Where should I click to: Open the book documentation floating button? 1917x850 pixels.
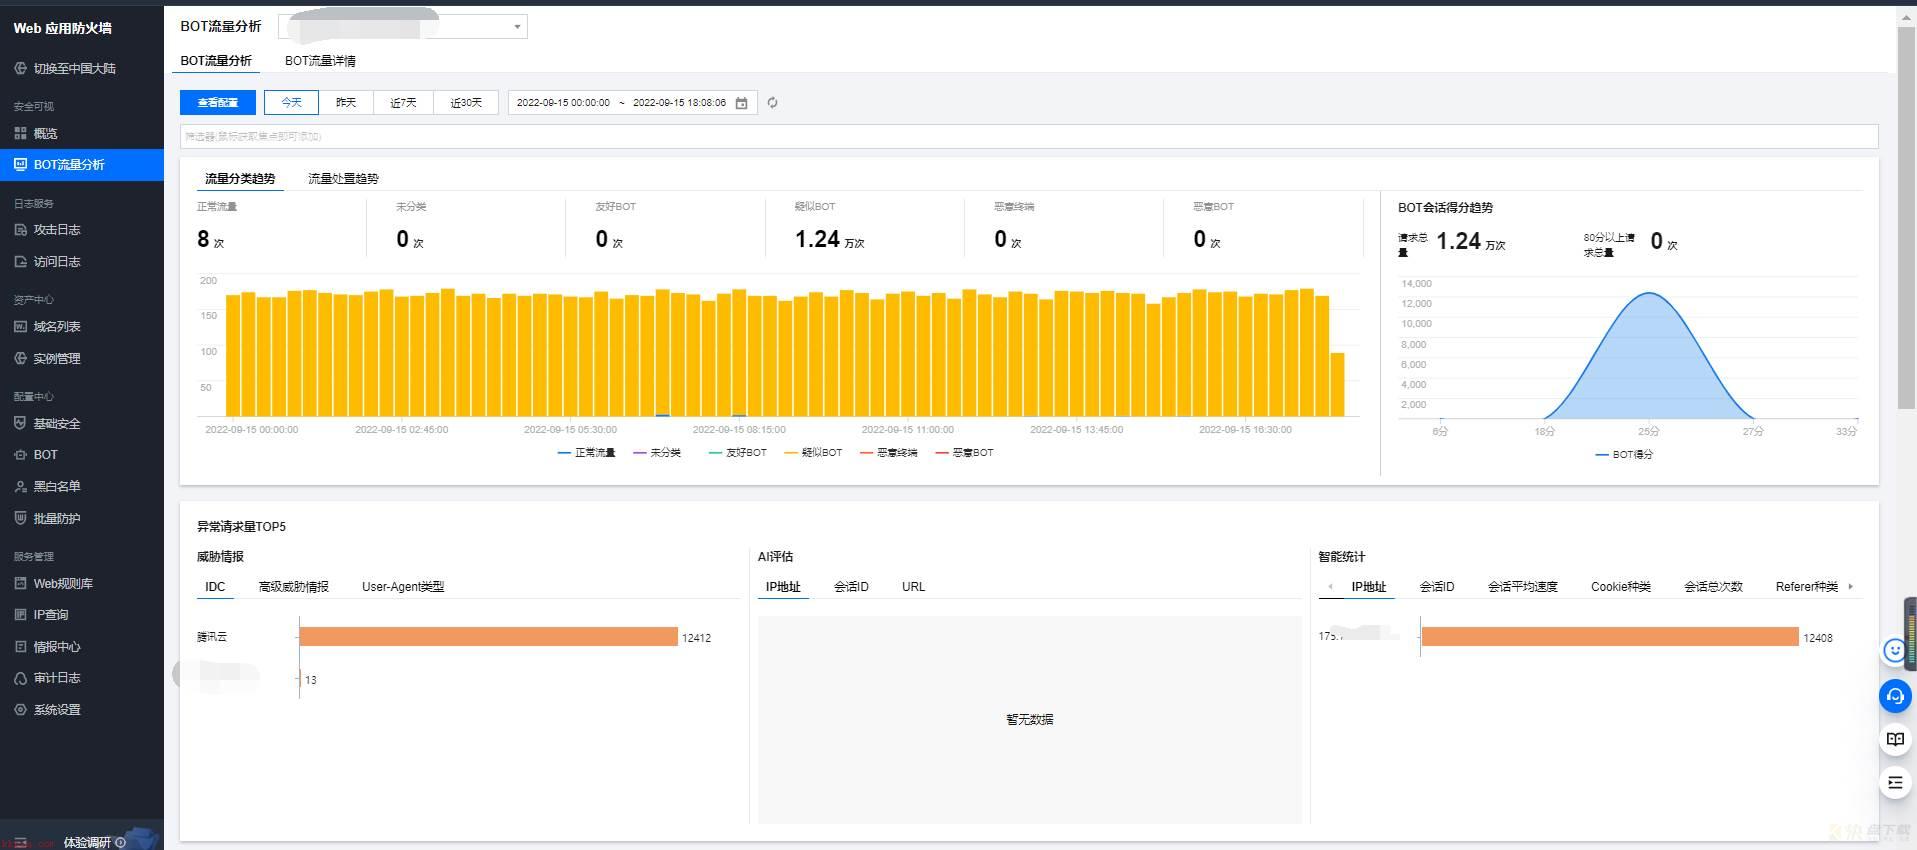point(1895,739)
